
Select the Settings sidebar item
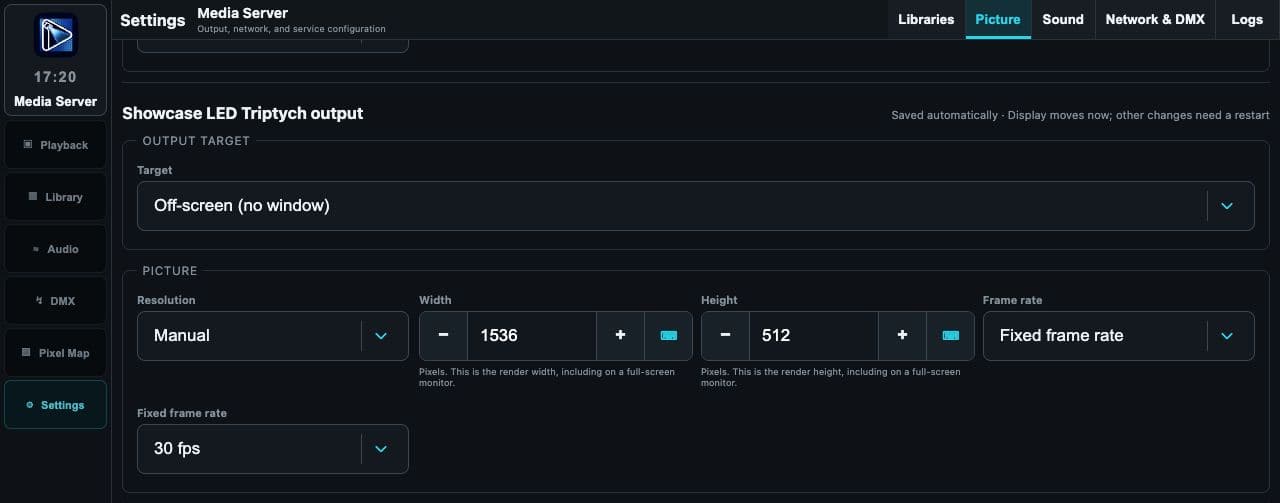55,405
